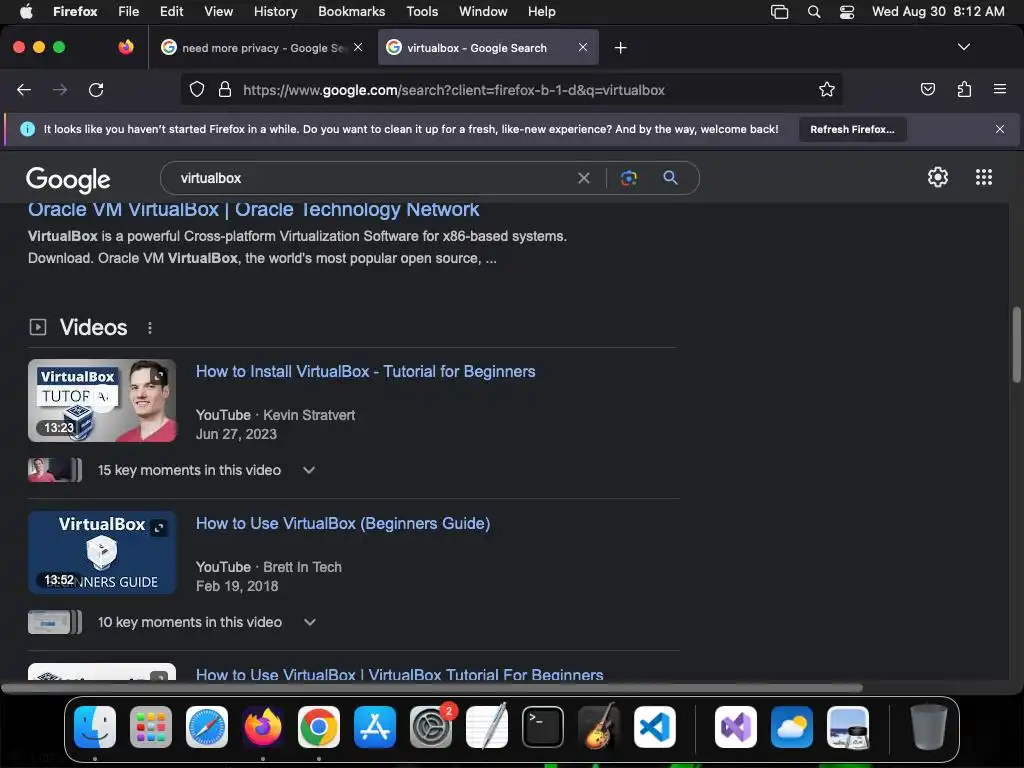Open Control Center in menu bar

(847, 12)
